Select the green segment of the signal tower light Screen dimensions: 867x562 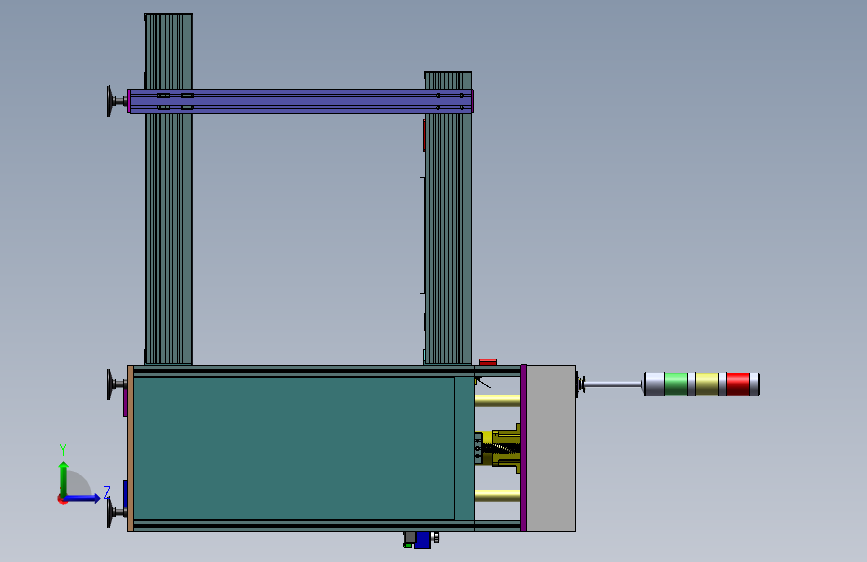(676, 384)
